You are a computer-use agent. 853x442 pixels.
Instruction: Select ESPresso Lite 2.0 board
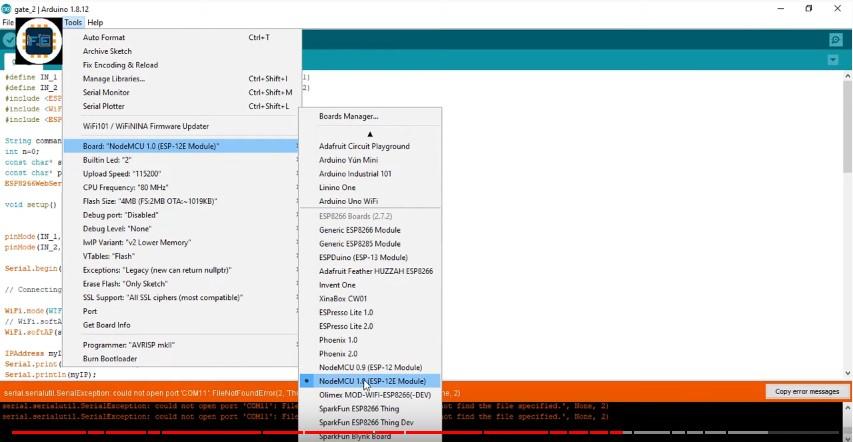(370, 327)
